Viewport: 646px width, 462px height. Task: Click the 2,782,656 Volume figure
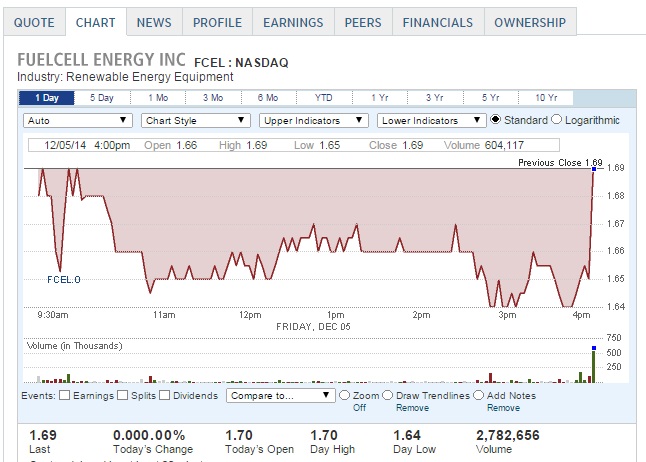[x=508, y=435]
